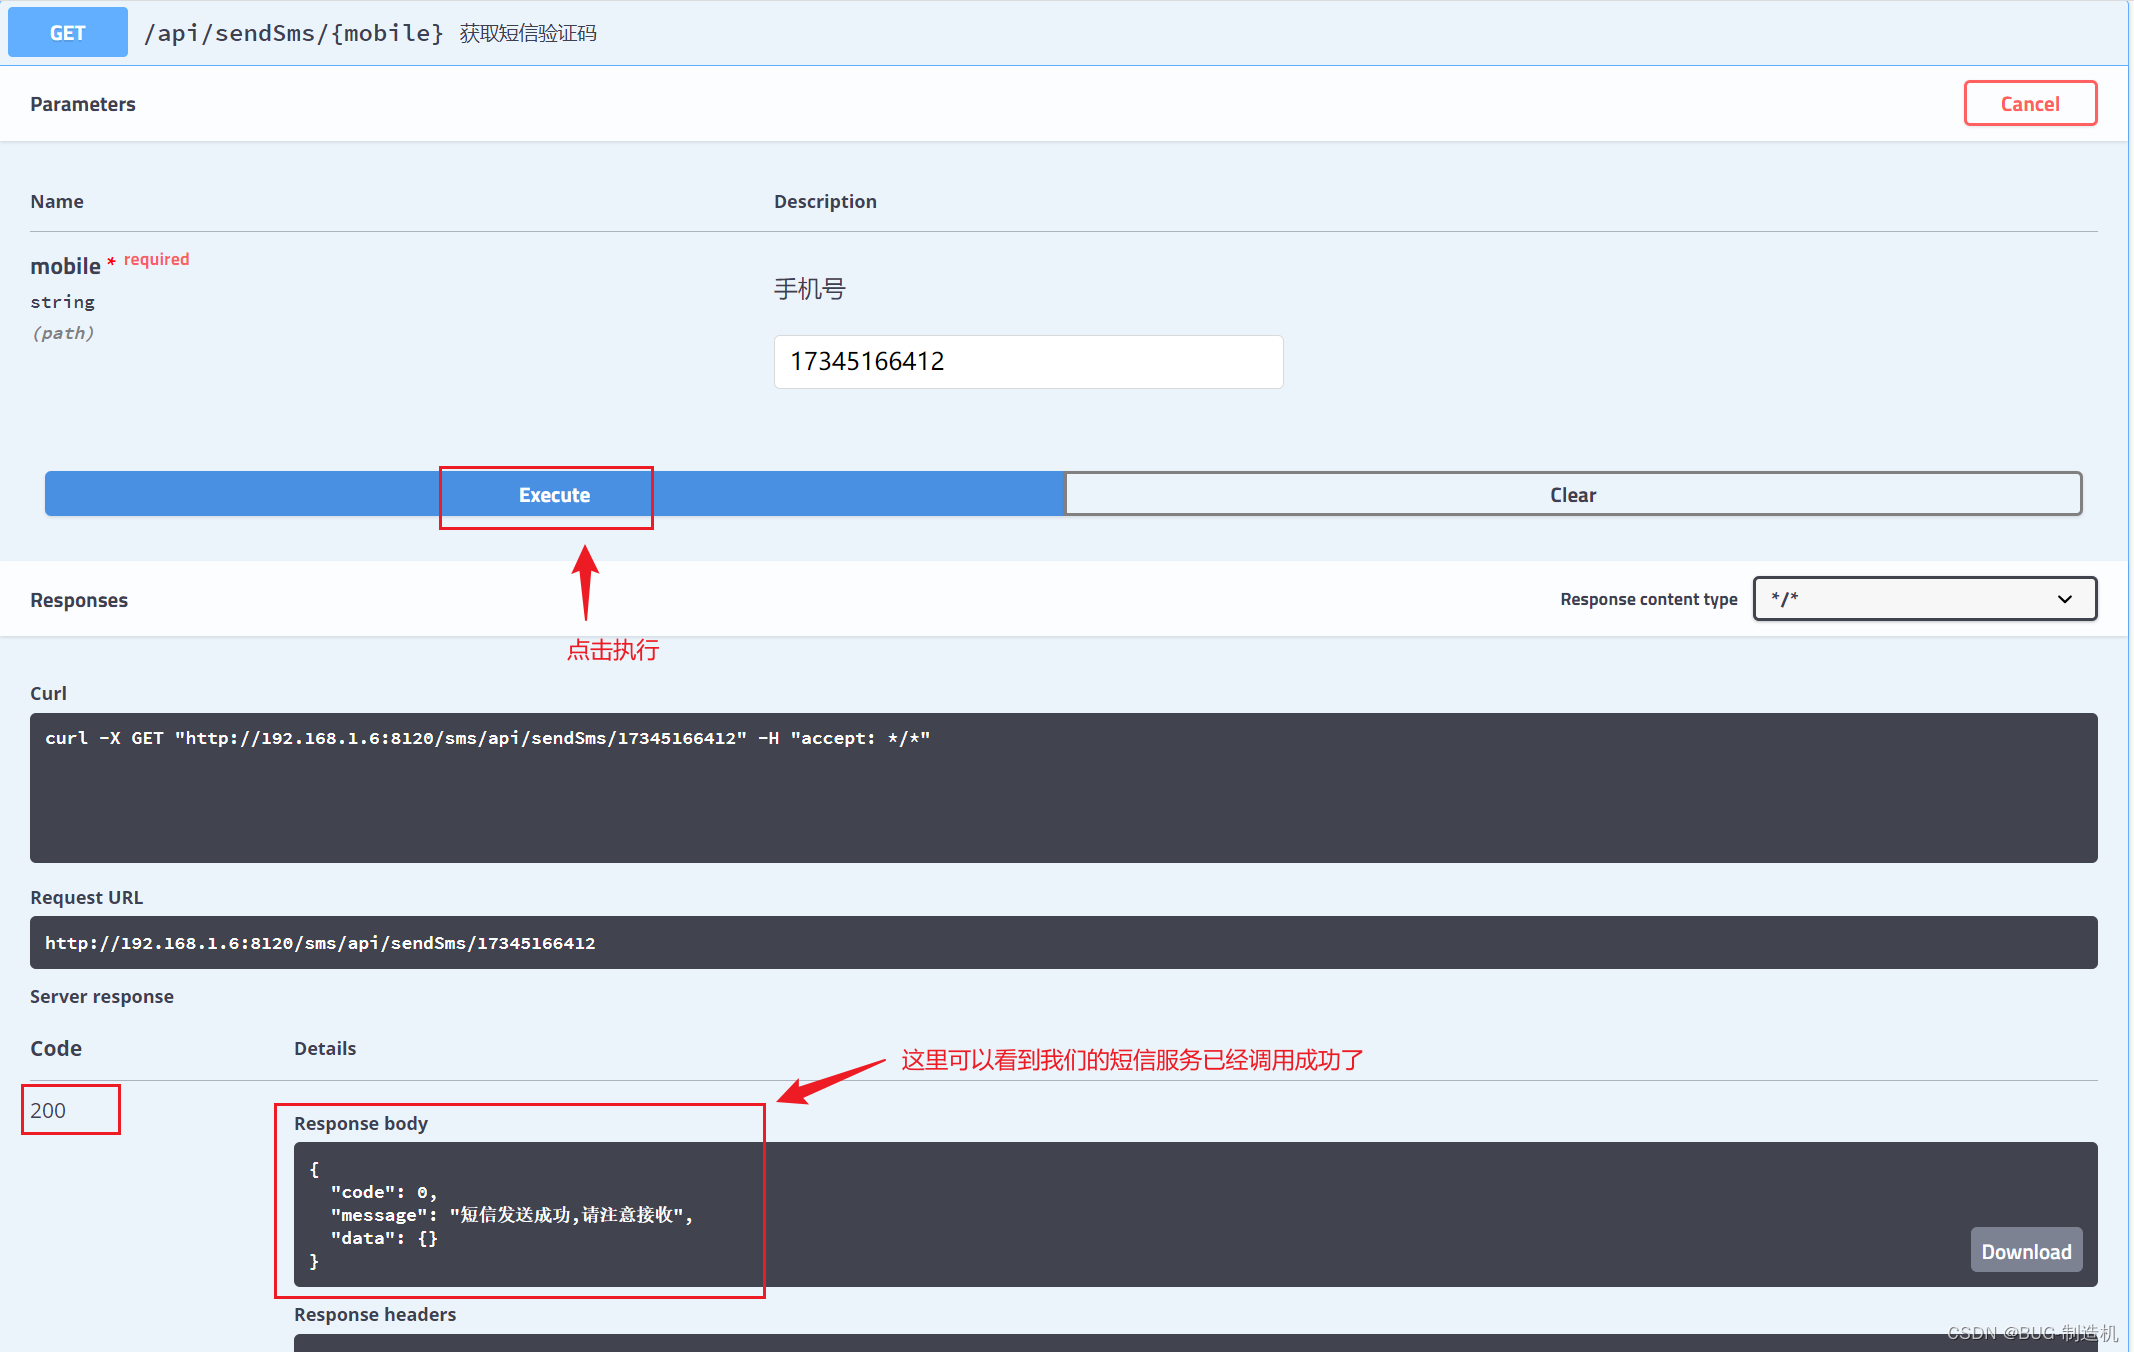Download the response body

coord(2025,1251)
